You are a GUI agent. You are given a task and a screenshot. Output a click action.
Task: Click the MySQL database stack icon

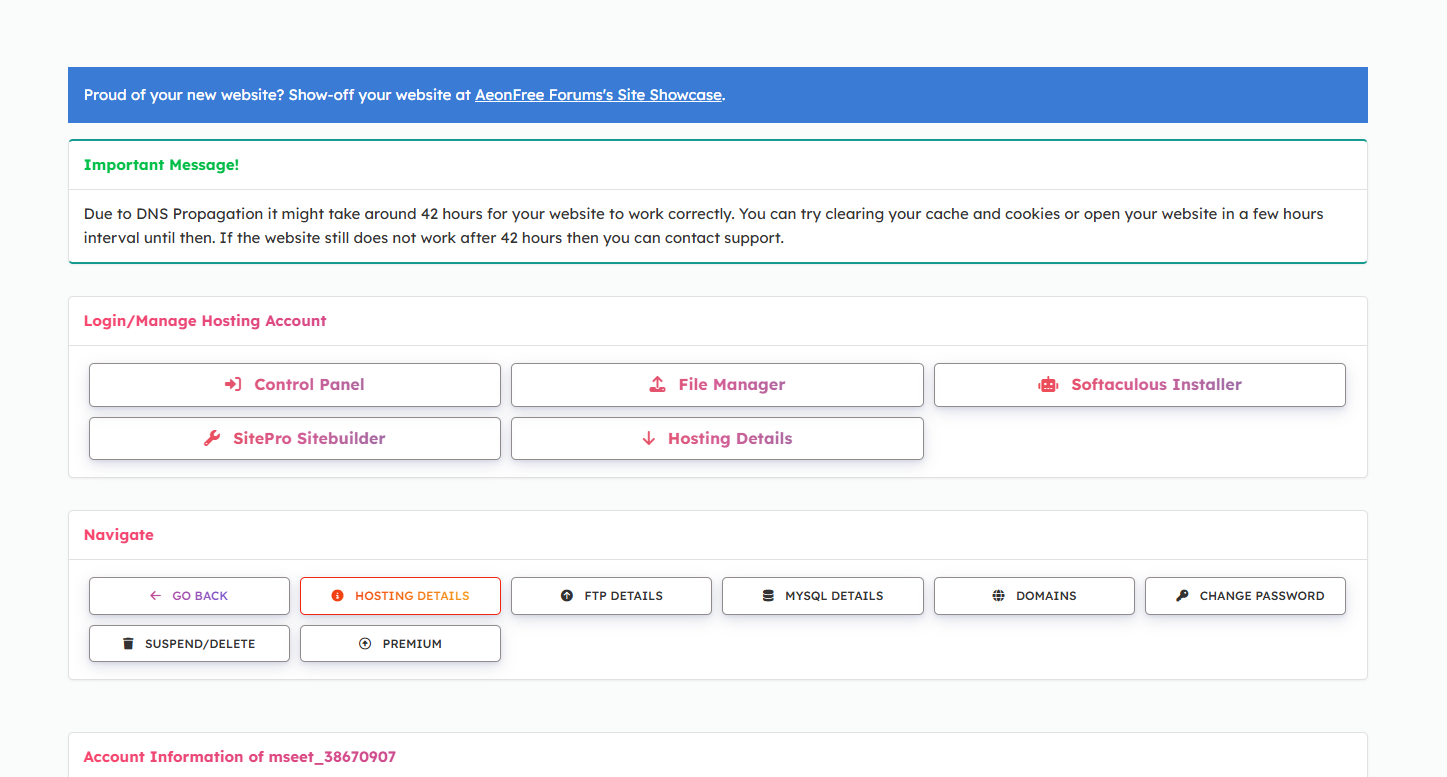pyautogui.click(x=768, y=595)
